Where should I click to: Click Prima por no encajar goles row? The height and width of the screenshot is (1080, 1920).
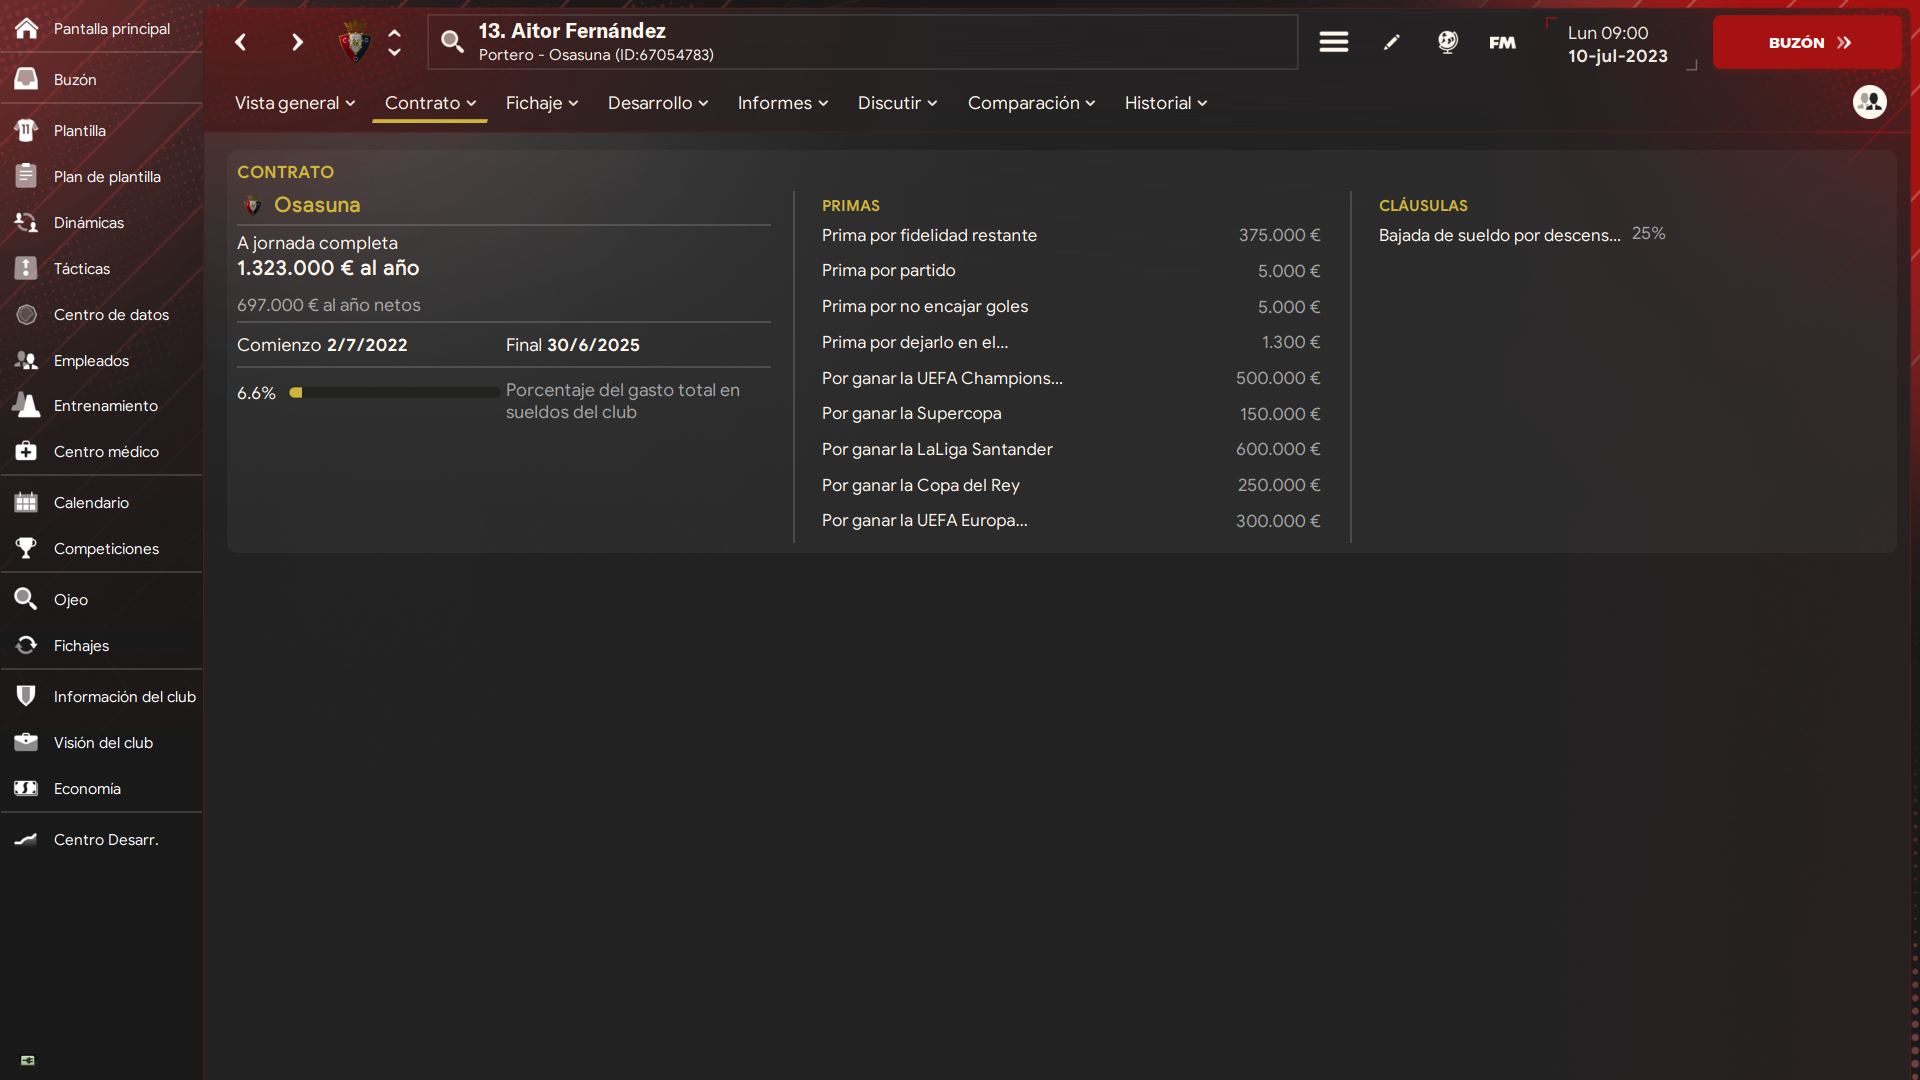(x=1071, y=307)
